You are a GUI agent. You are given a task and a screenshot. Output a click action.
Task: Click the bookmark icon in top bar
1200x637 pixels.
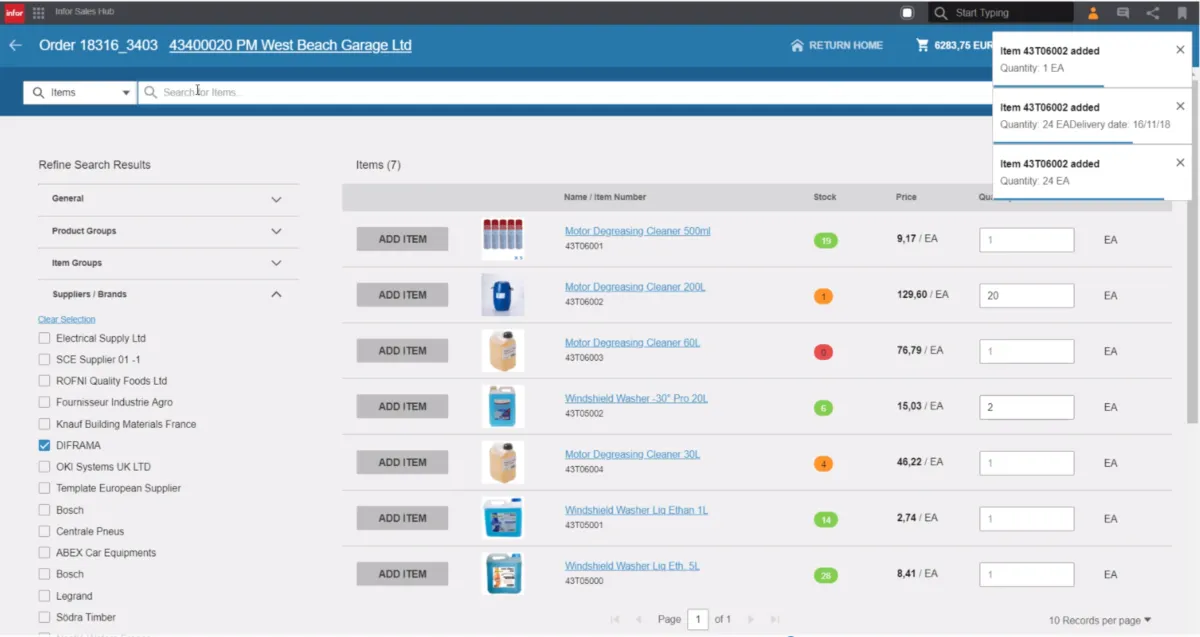pyautogui.click(x=1182, y=13)
